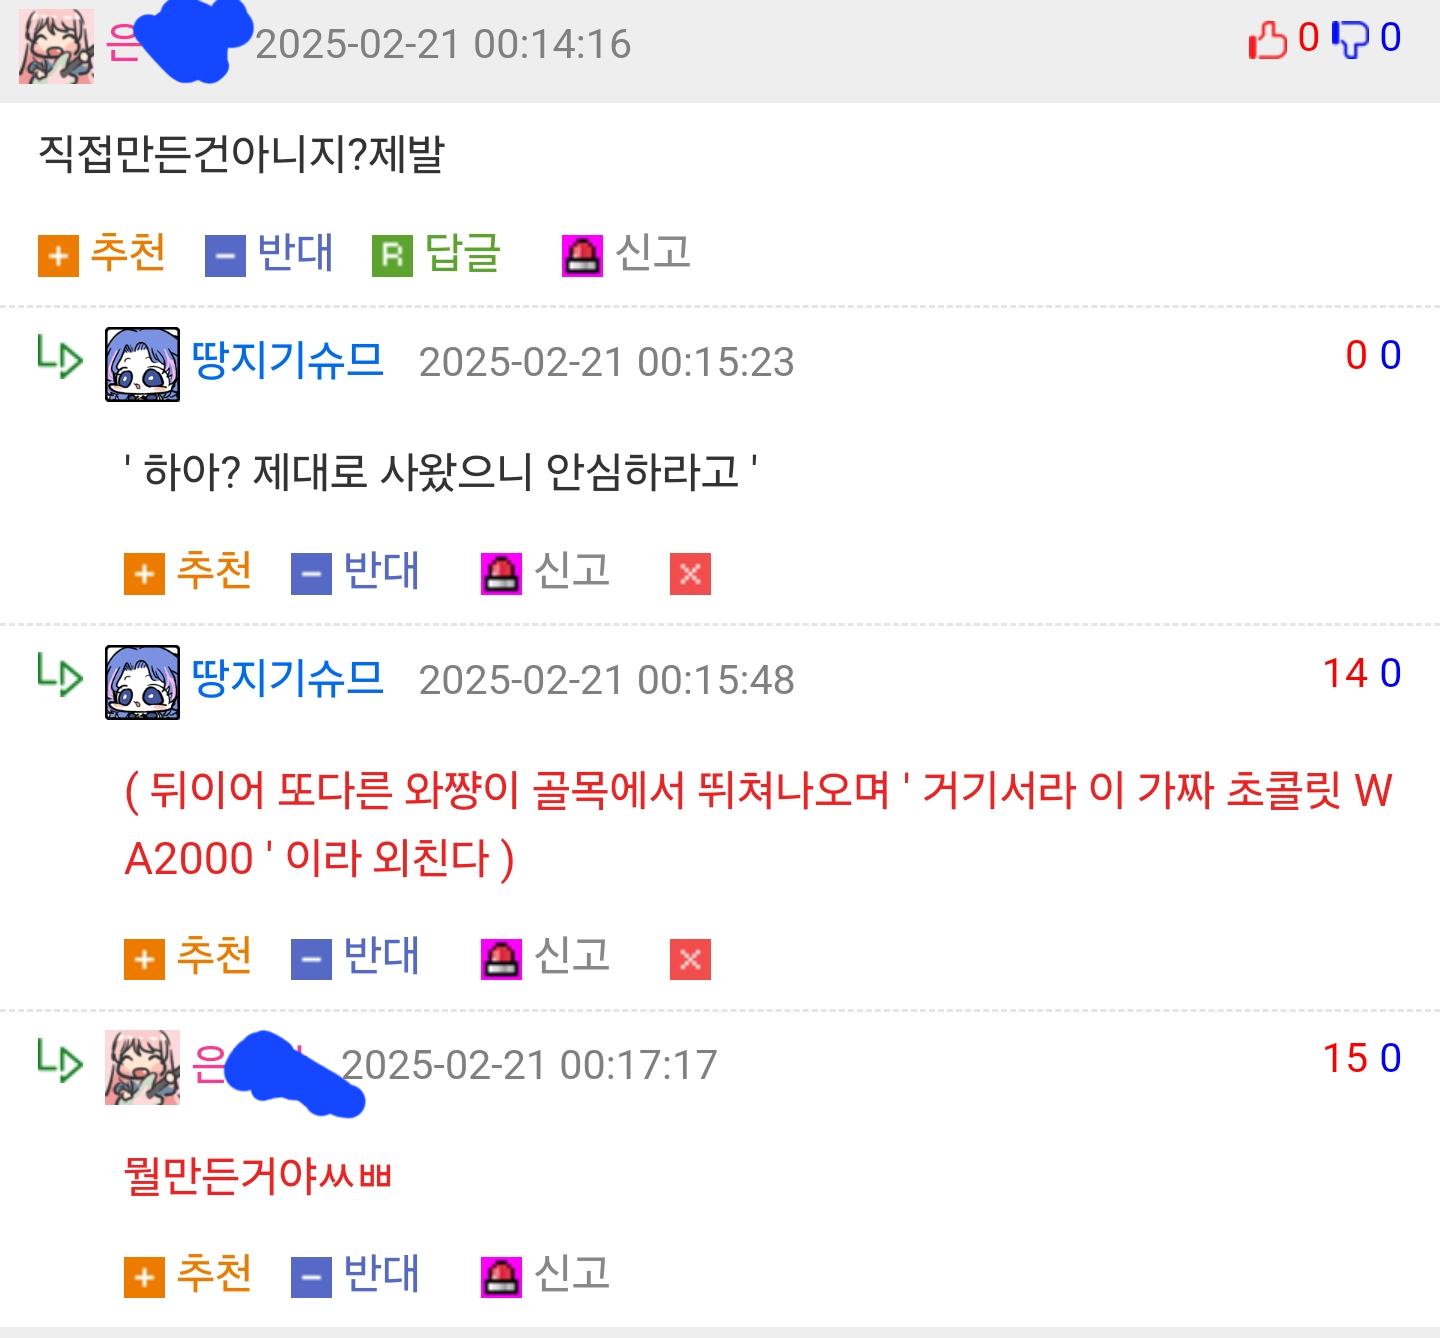Click siren 신고 icon under top comment
Screen dimensions: 1440x1338
[582, 256]
